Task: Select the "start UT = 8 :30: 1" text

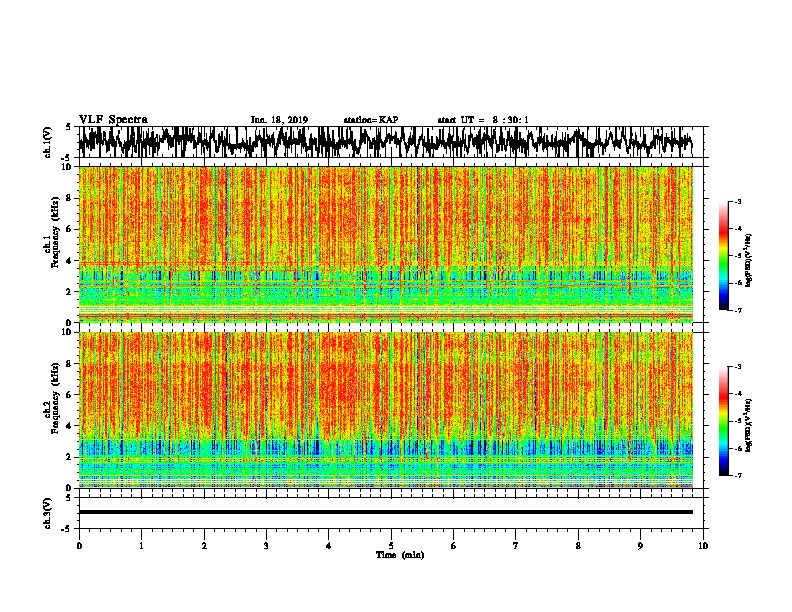Action: pos(483,120)
